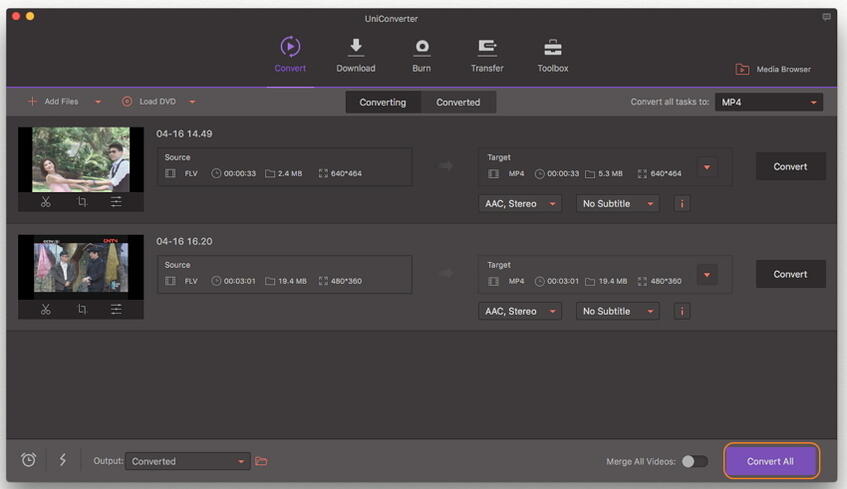This screenshot has width=847, height=489.
Task: Click Load DVD button
Action: click(x=149, y=102)
